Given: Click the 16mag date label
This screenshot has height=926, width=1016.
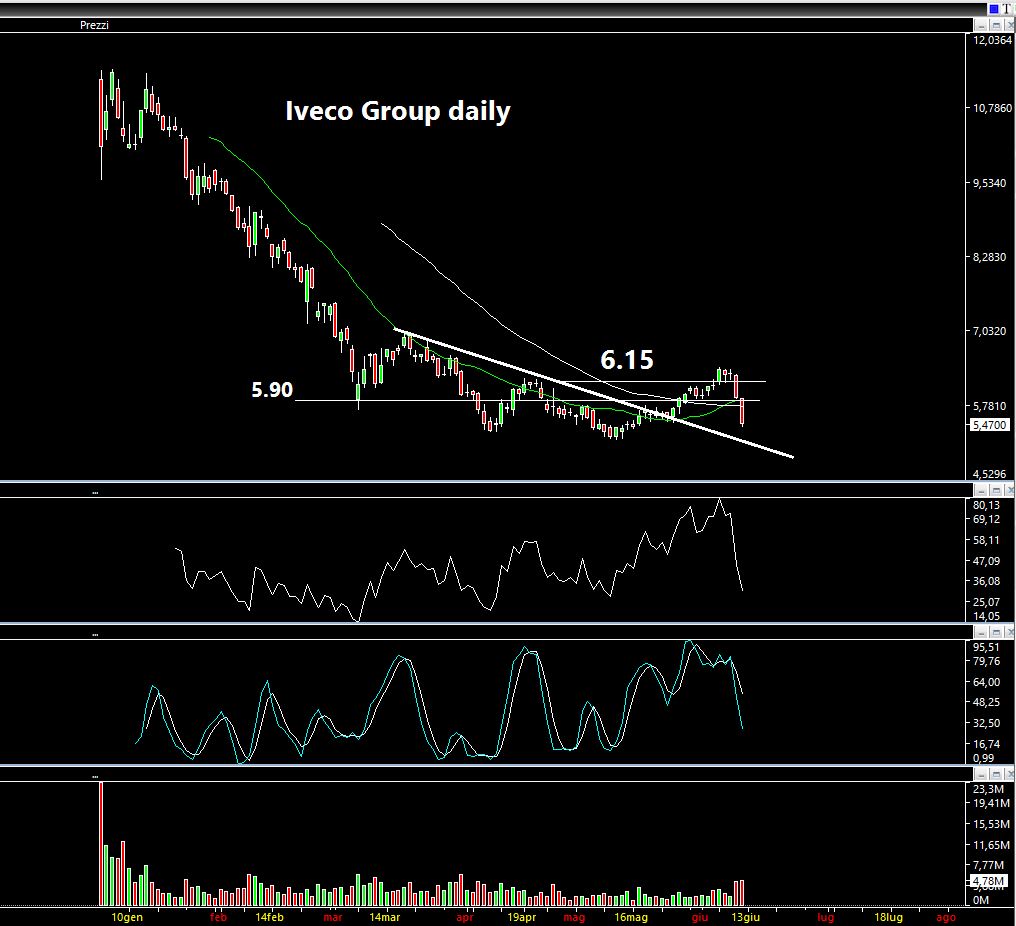Looking at the screenshot, I should point(631,917).
